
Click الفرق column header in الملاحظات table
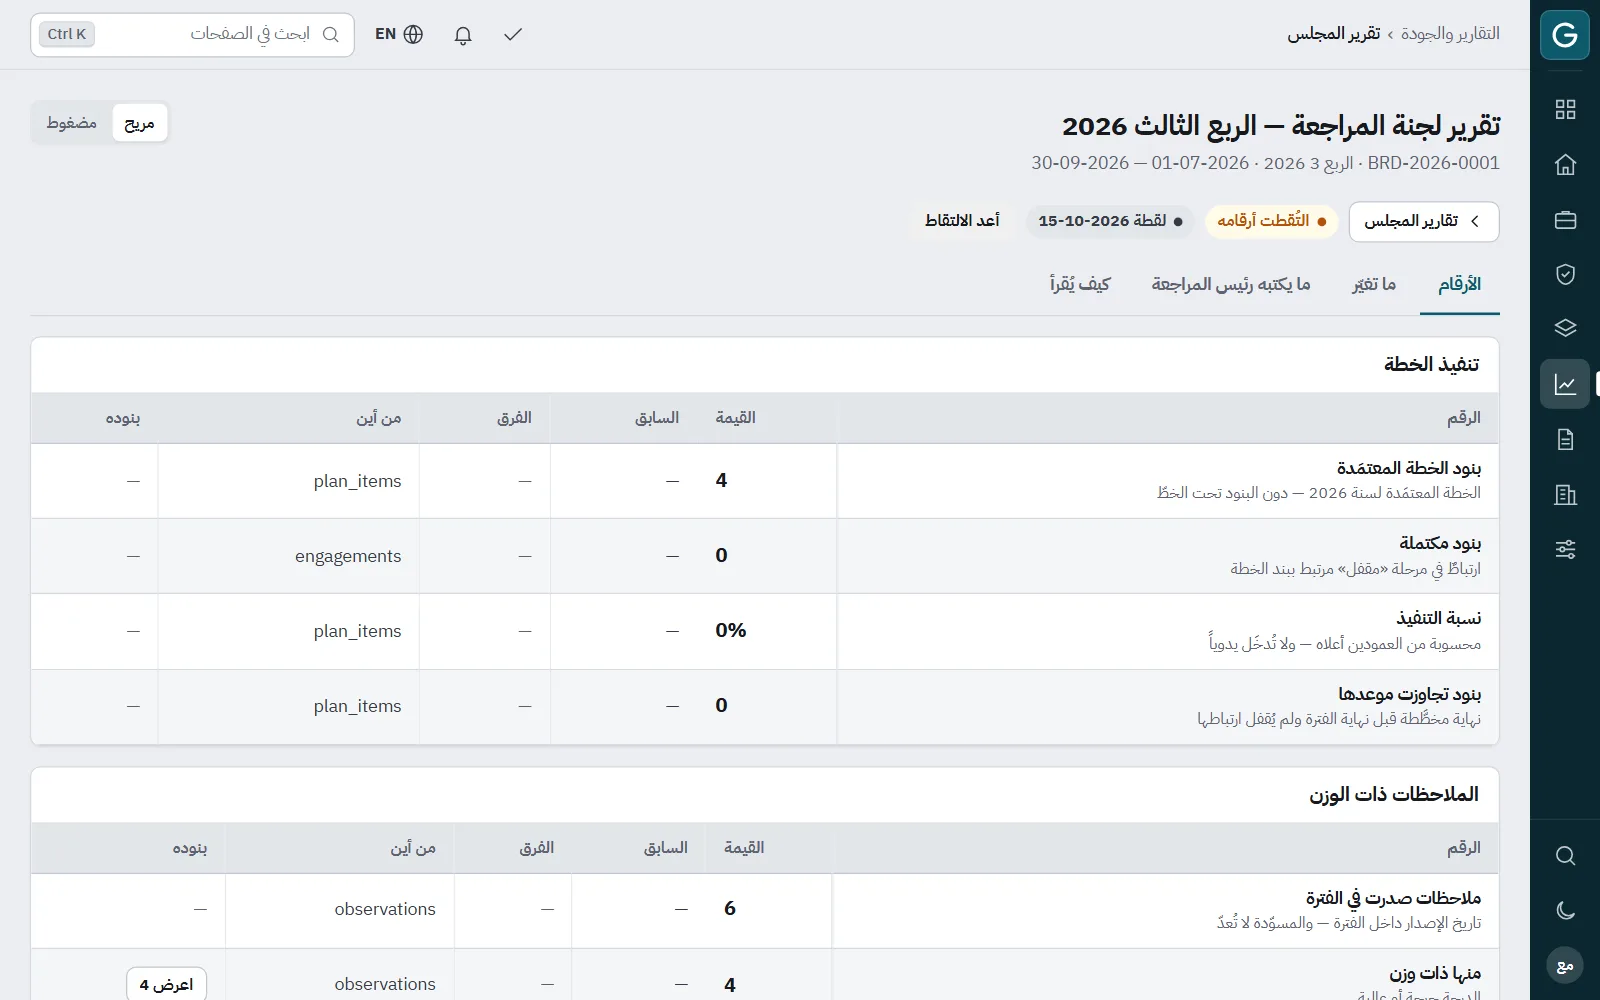536,848
